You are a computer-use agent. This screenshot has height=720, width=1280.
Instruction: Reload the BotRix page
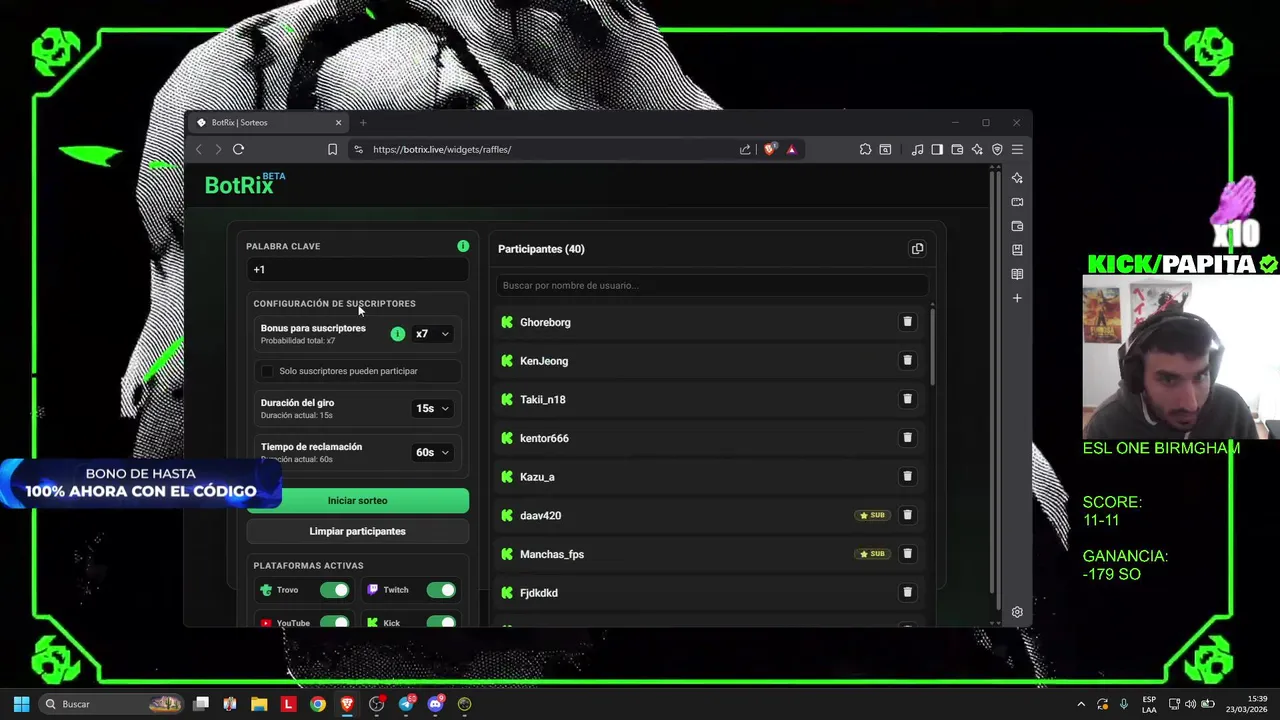point(238,149)
